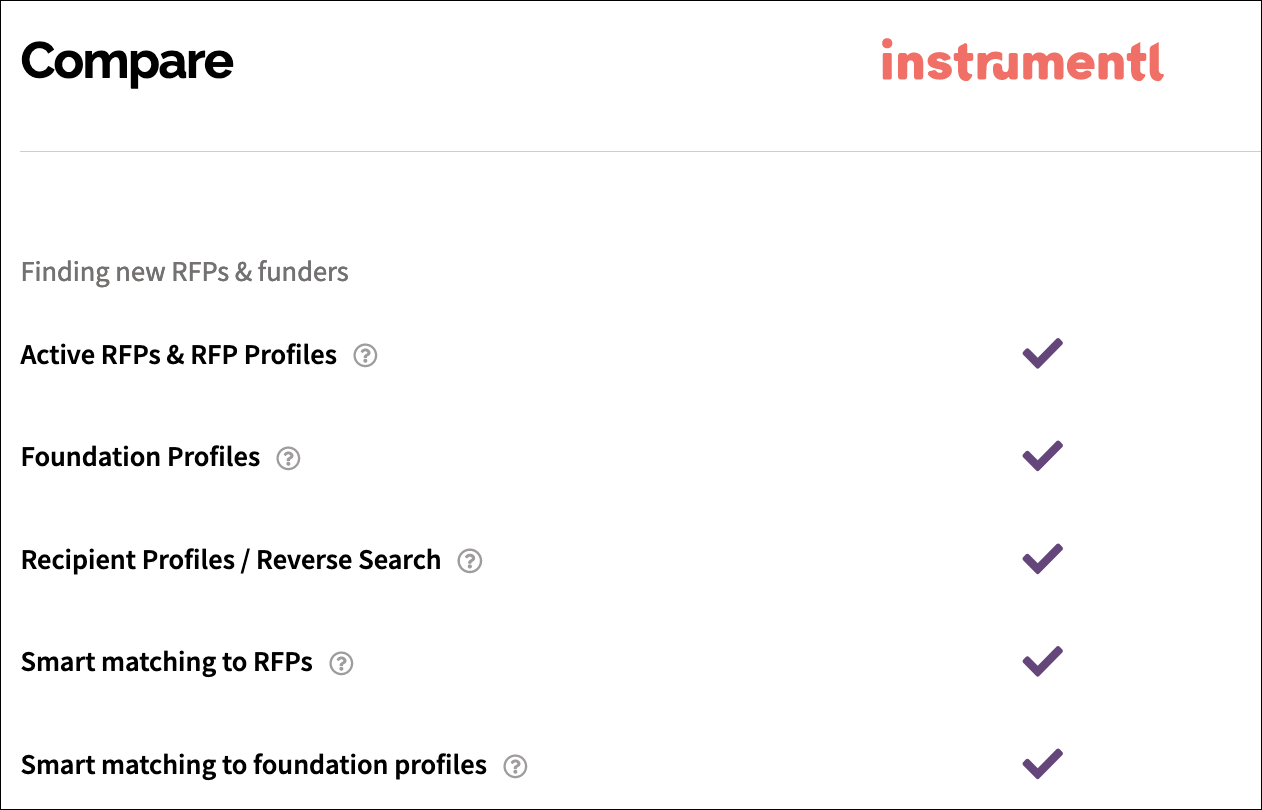Open help for Smart matching to foundation profiles
This screenshot has width=1262, height=810.
[x=516, y=766]
